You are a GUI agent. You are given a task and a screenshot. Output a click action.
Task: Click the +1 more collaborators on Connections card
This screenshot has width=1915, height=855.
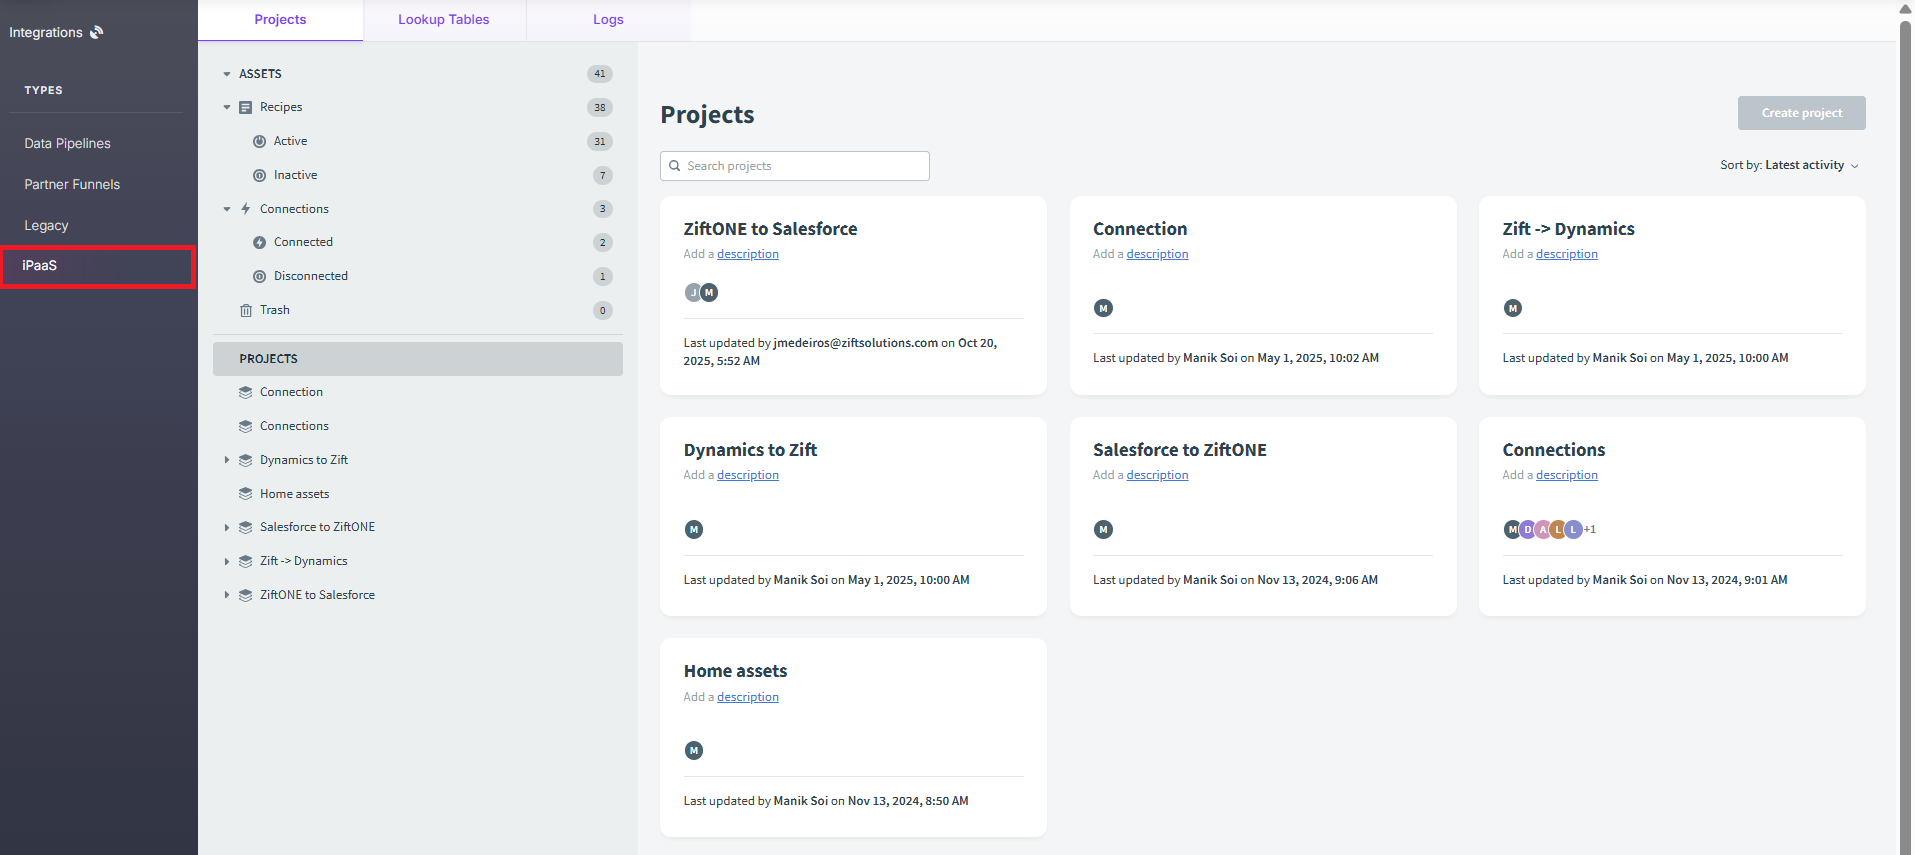(x=1590, y=529)
